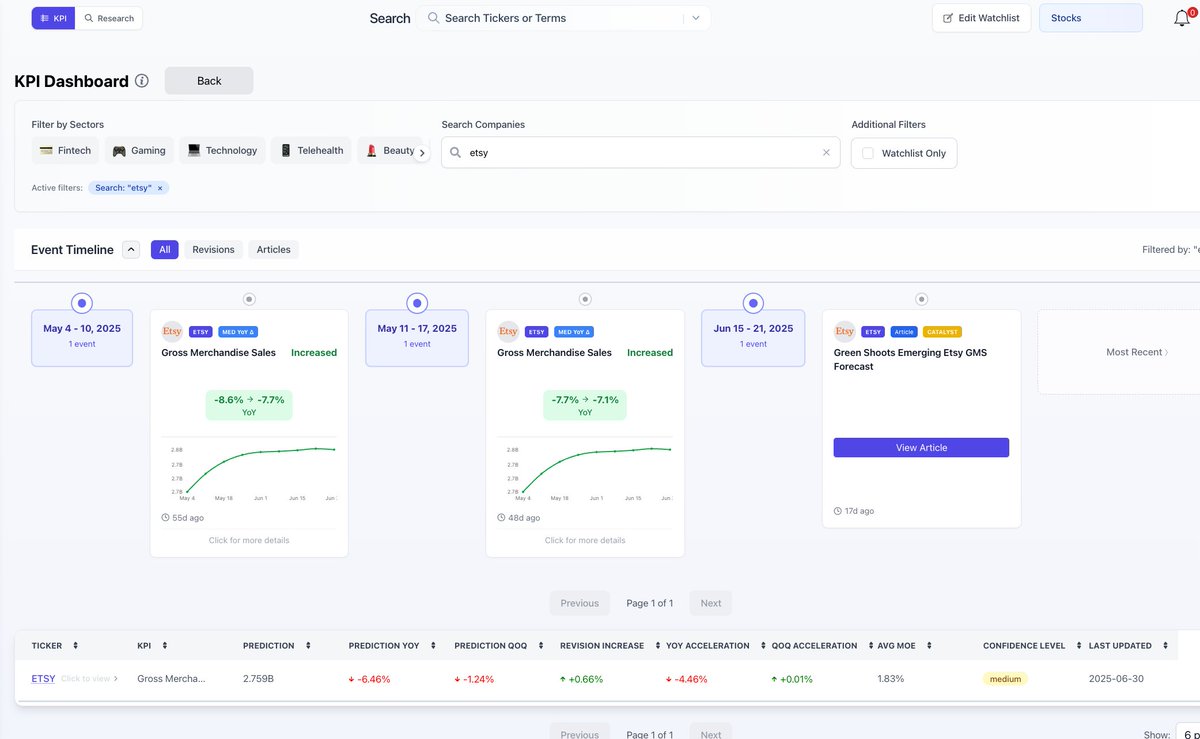Click the Next button under the timeline
1200x739 pixels.
711,603
